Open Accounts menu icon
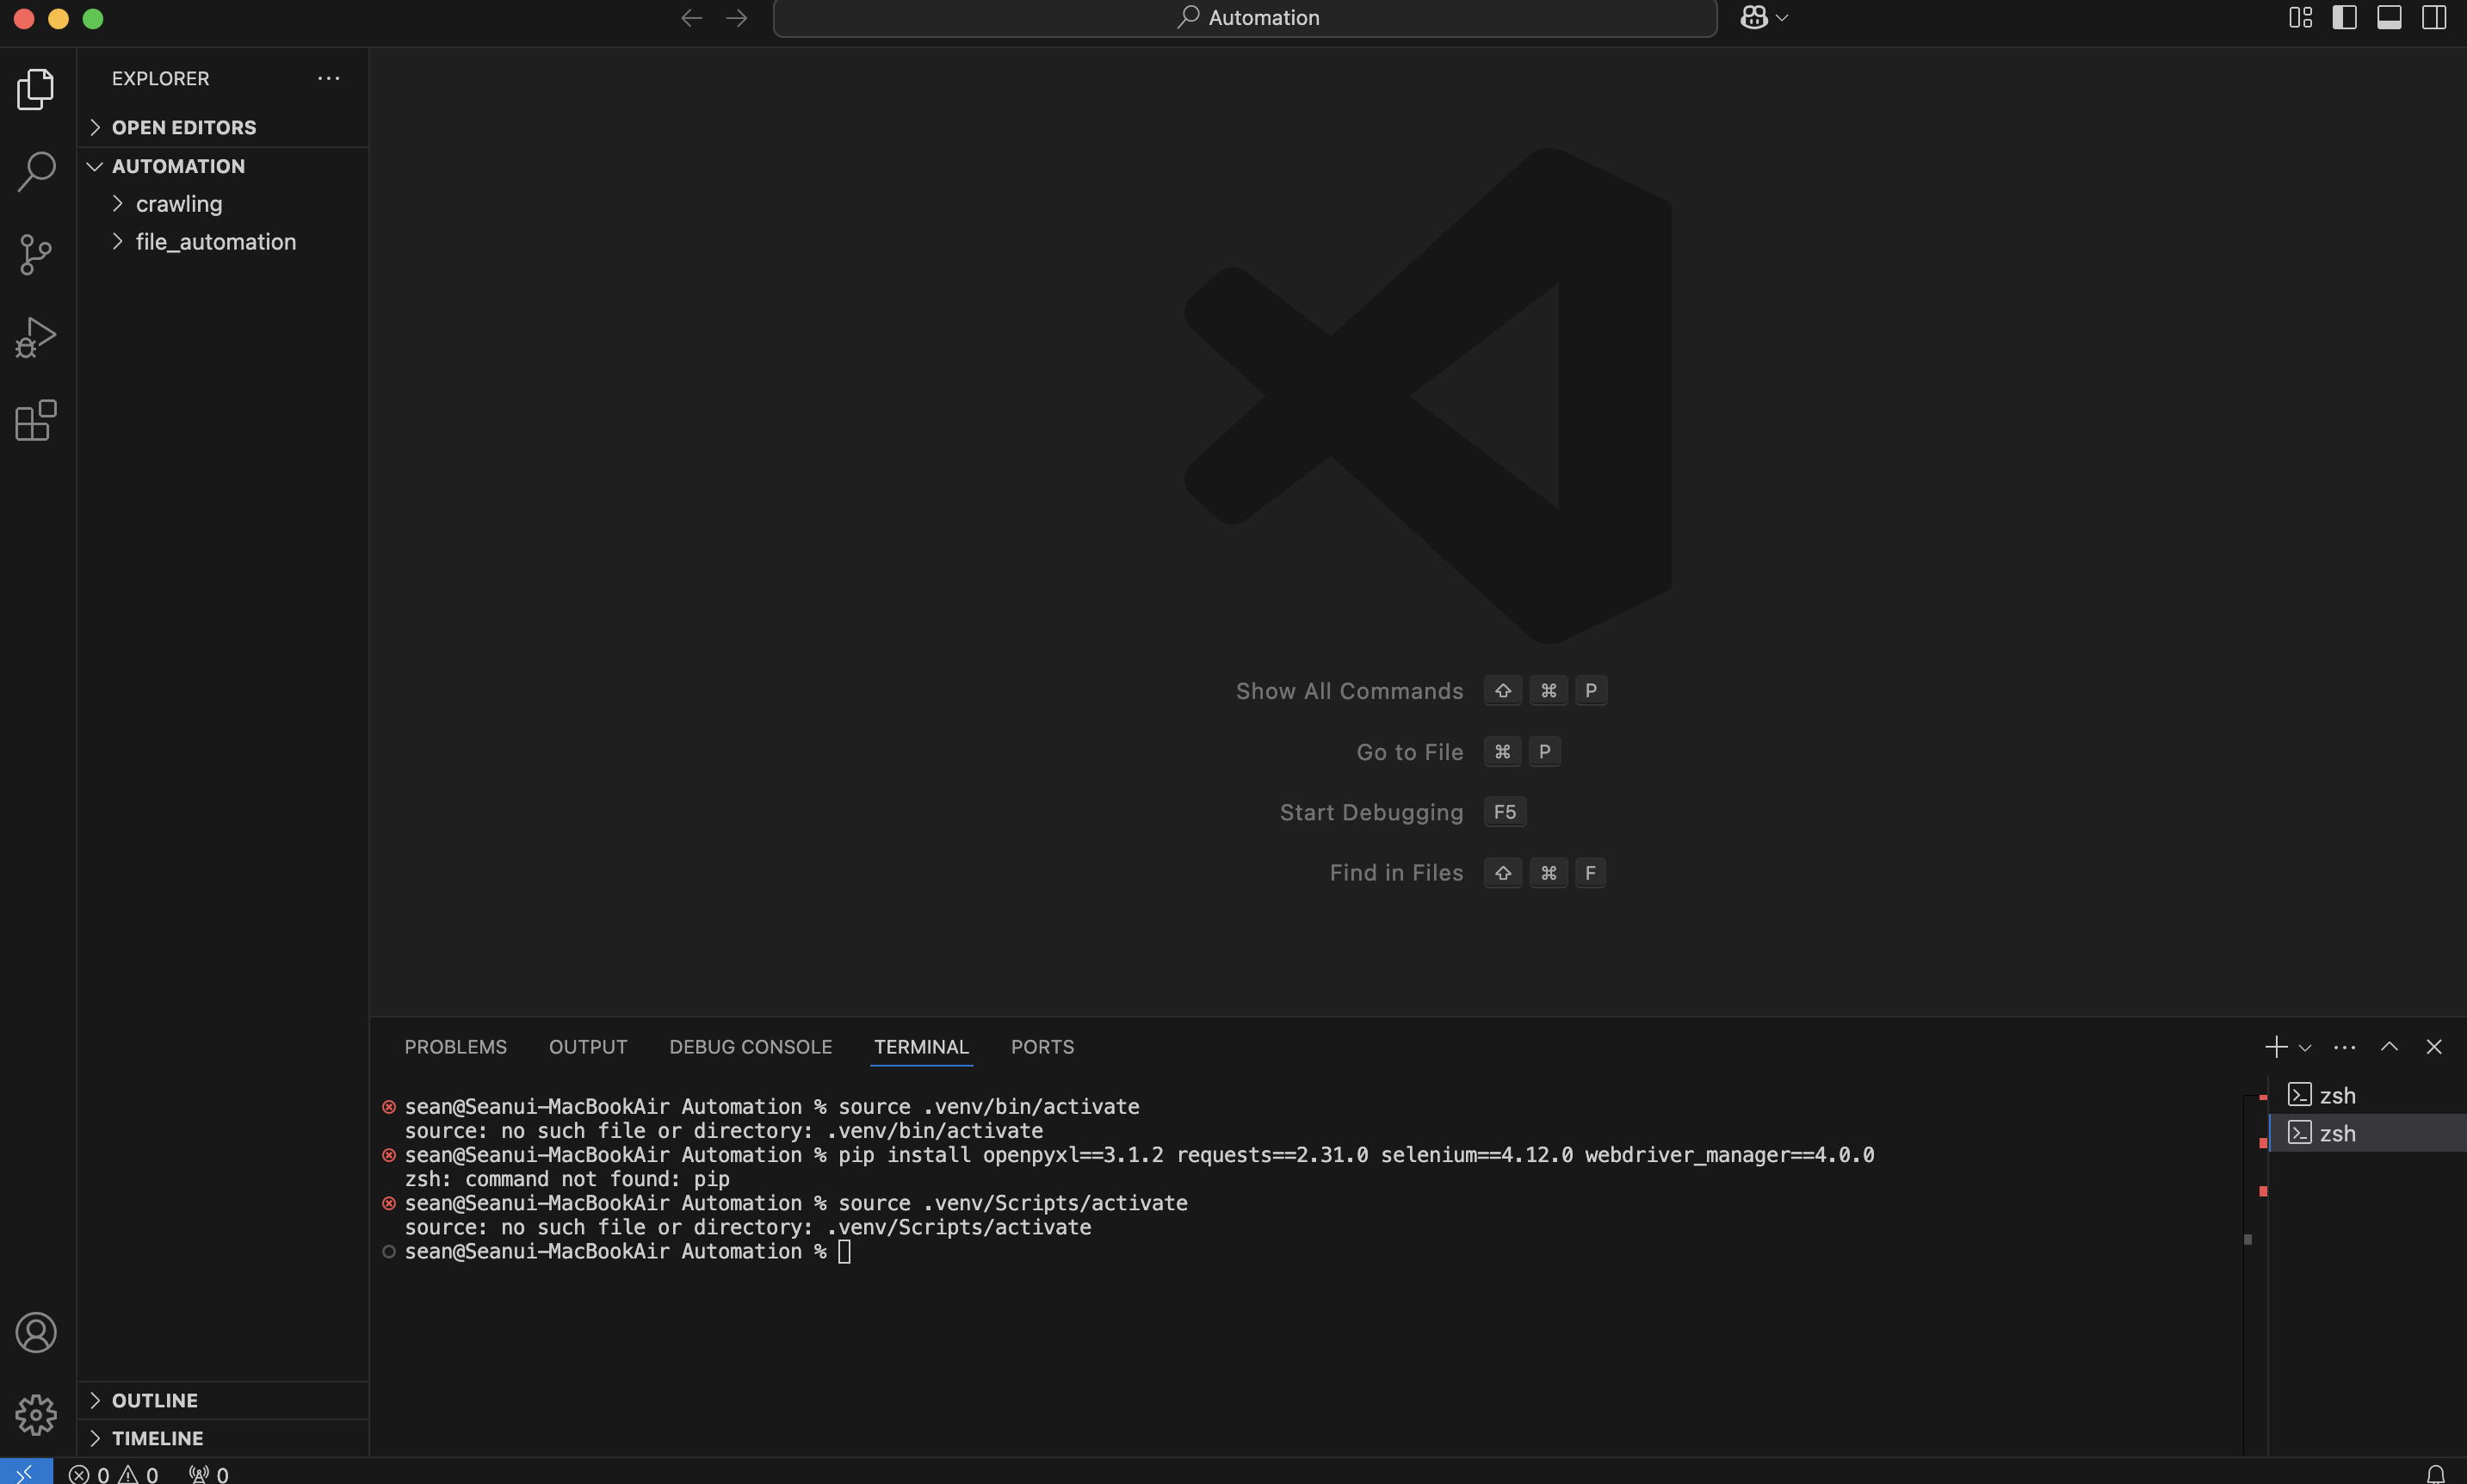2467x1484 pixels. coord(36,1332)
